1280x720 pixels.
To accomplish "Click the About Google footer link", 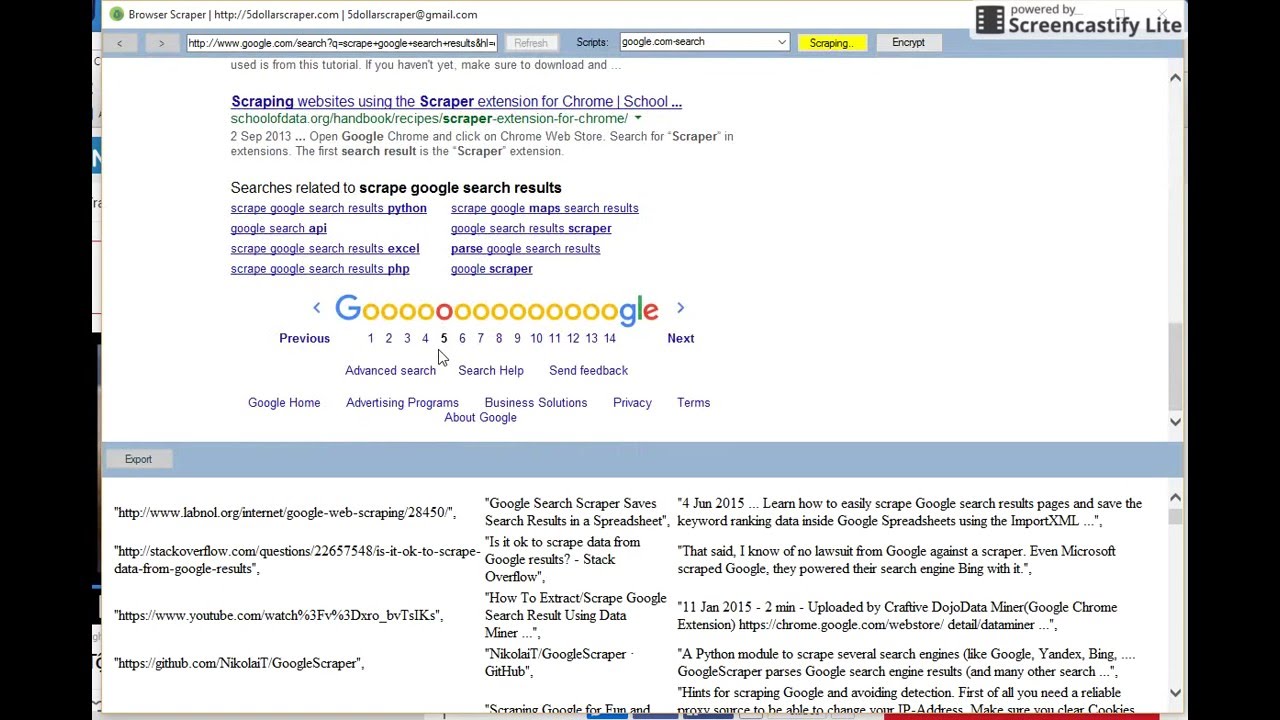I will 480,417.
